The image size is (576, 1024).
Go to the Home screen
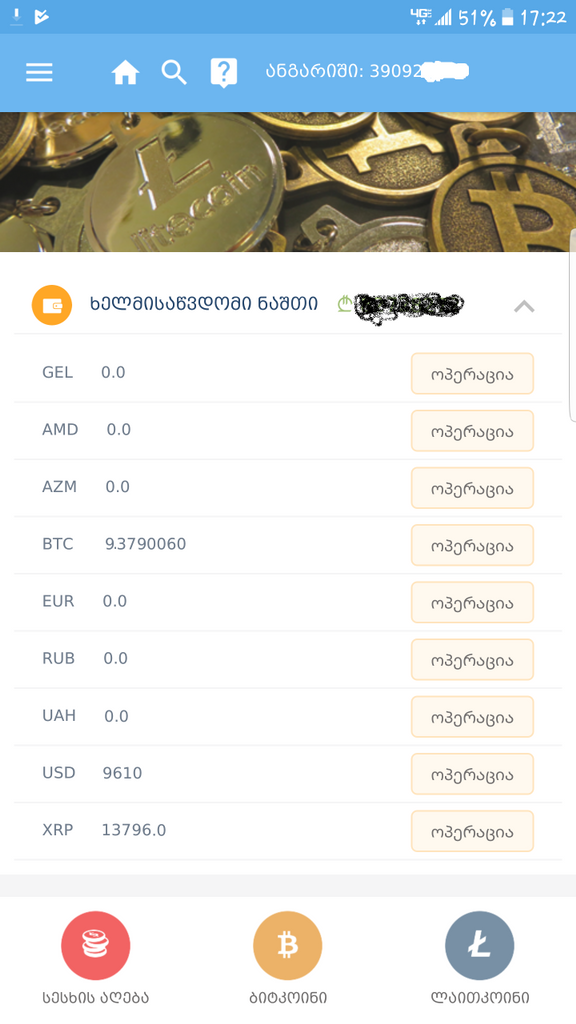pyautogui.click(x=125, y=72)
